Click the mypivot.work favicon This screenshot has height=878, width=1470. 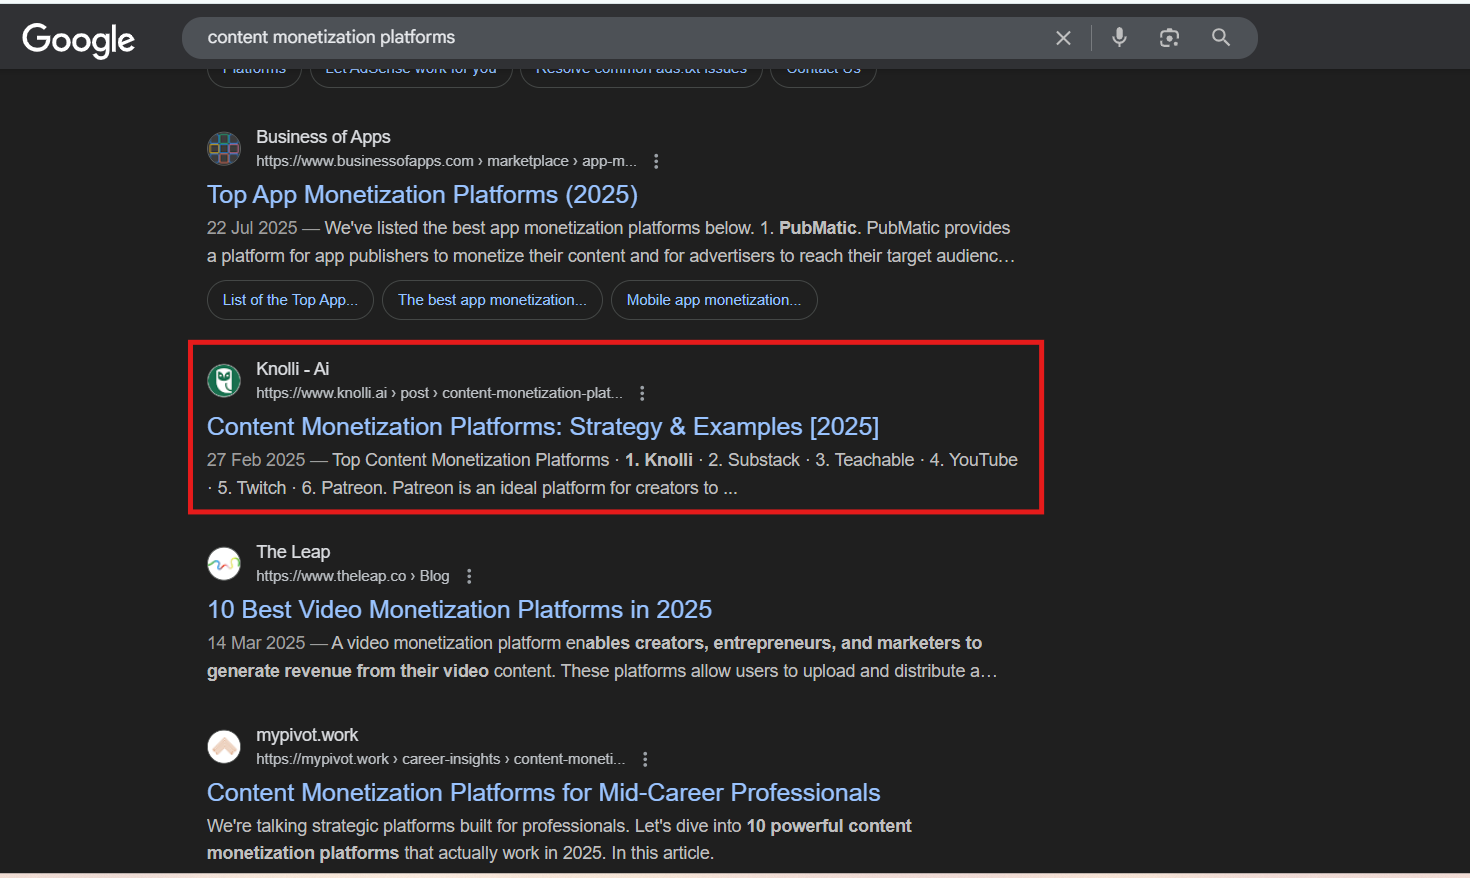coord(224,746)
